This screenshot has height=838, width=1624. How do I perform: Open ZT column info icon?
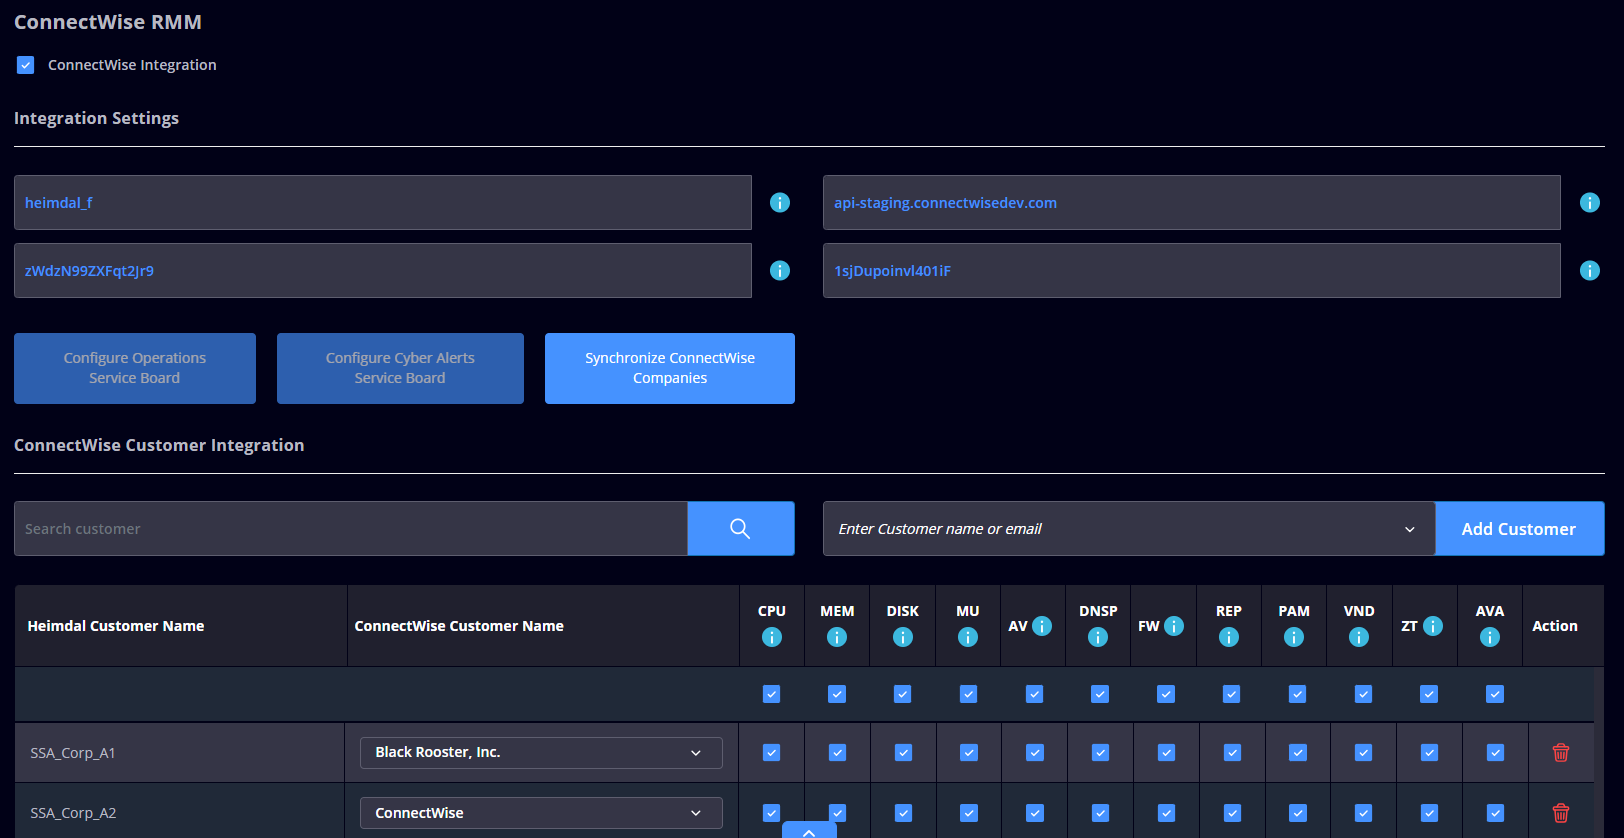click(x=1433, y=626)
